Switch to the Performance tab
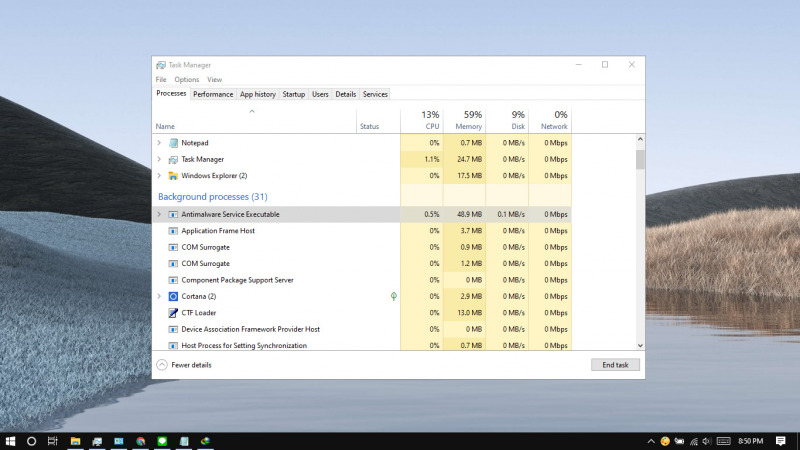 tap(213, 94)
